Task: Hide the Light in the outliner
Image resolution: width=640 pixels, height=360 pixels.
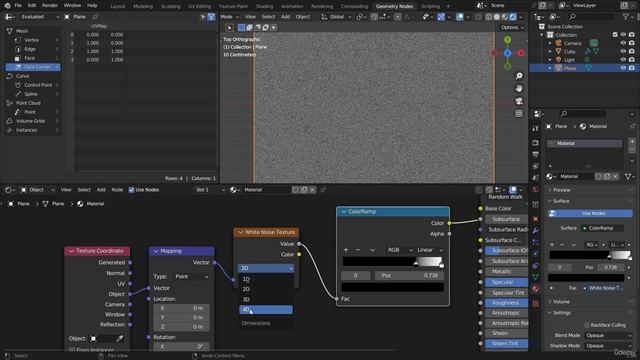Action: (623, 60)
